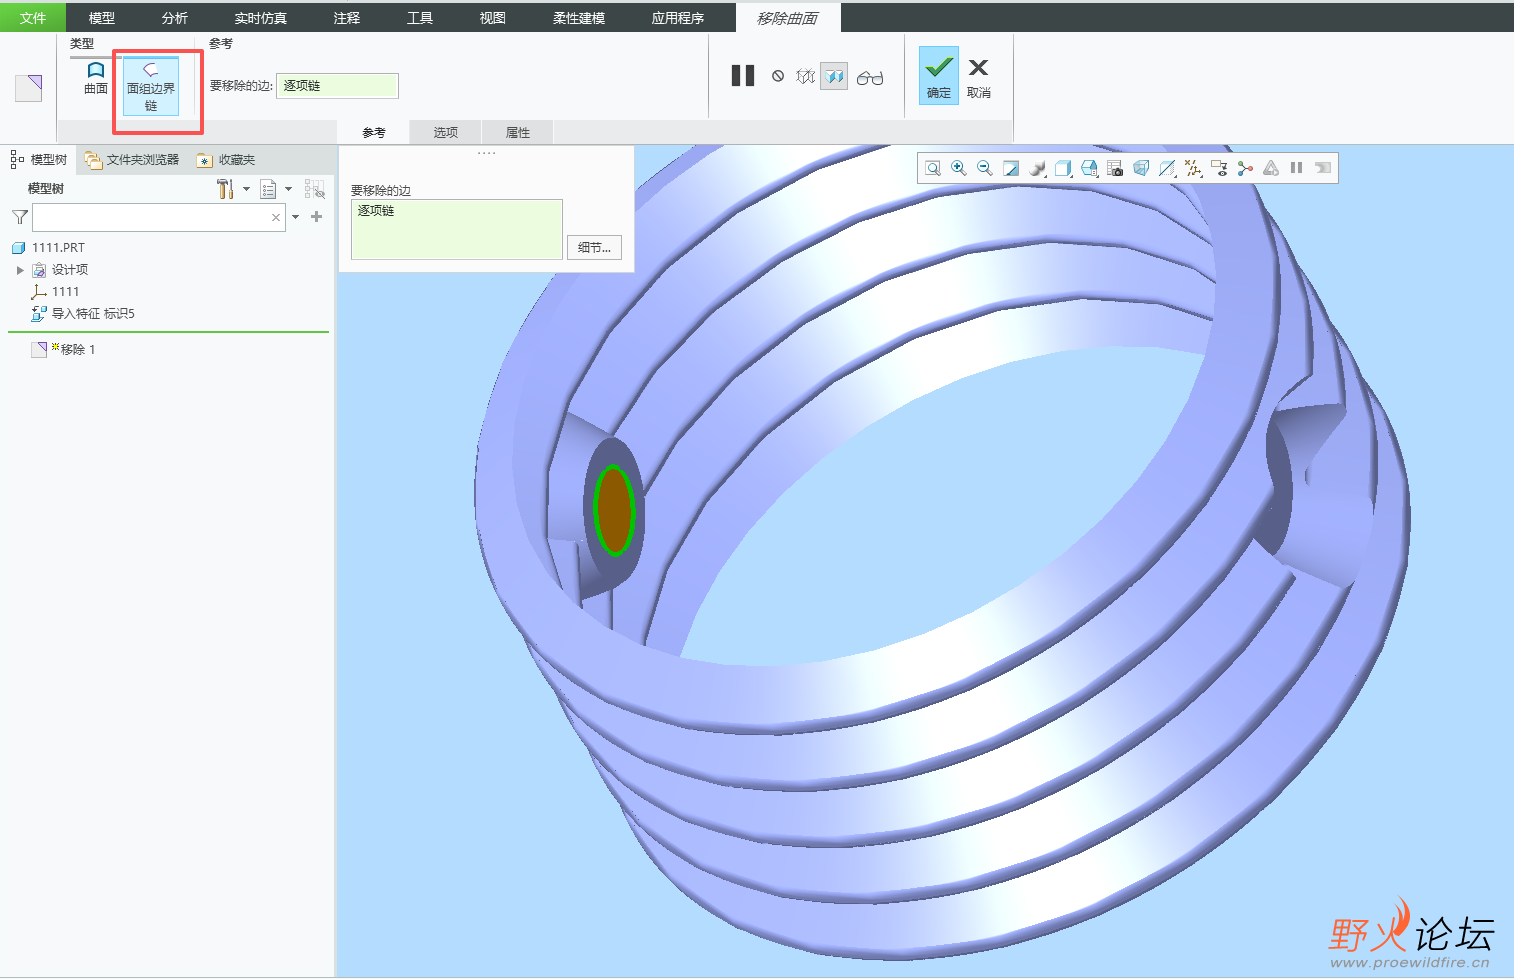This screenshot has height=979, width=1514.
Task: Click the 逐项链 collector box in the reference panel
Action: pyautogui.click(x=457, y=229)
